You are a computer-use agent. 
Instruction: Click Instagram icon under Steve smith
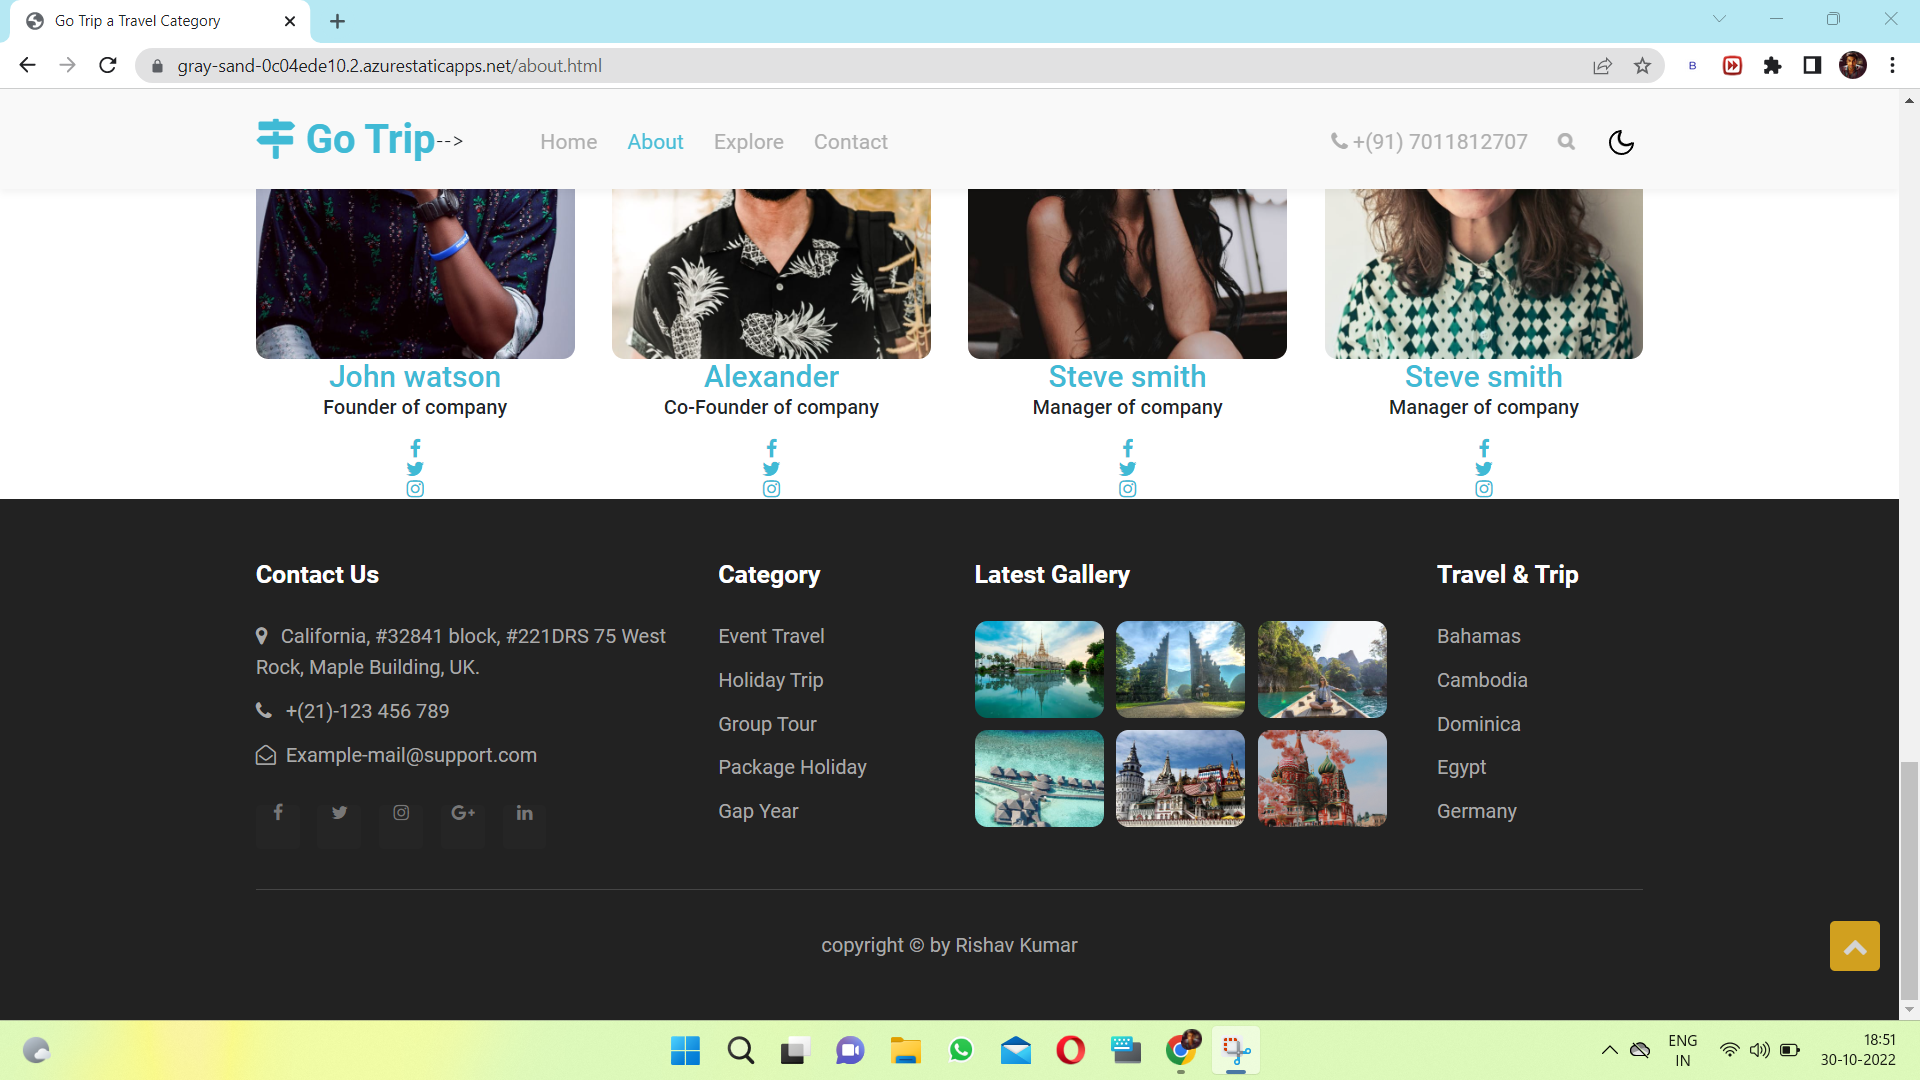[x=1127, y=489]
